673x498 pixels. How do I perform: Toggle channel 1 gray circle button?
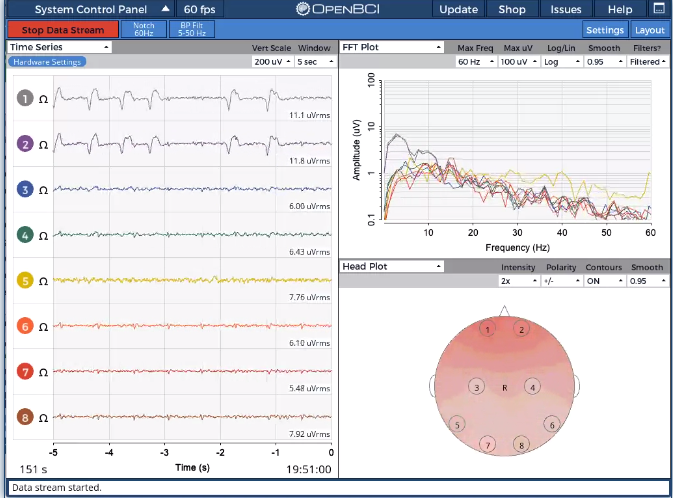click(x=25, y=99)
